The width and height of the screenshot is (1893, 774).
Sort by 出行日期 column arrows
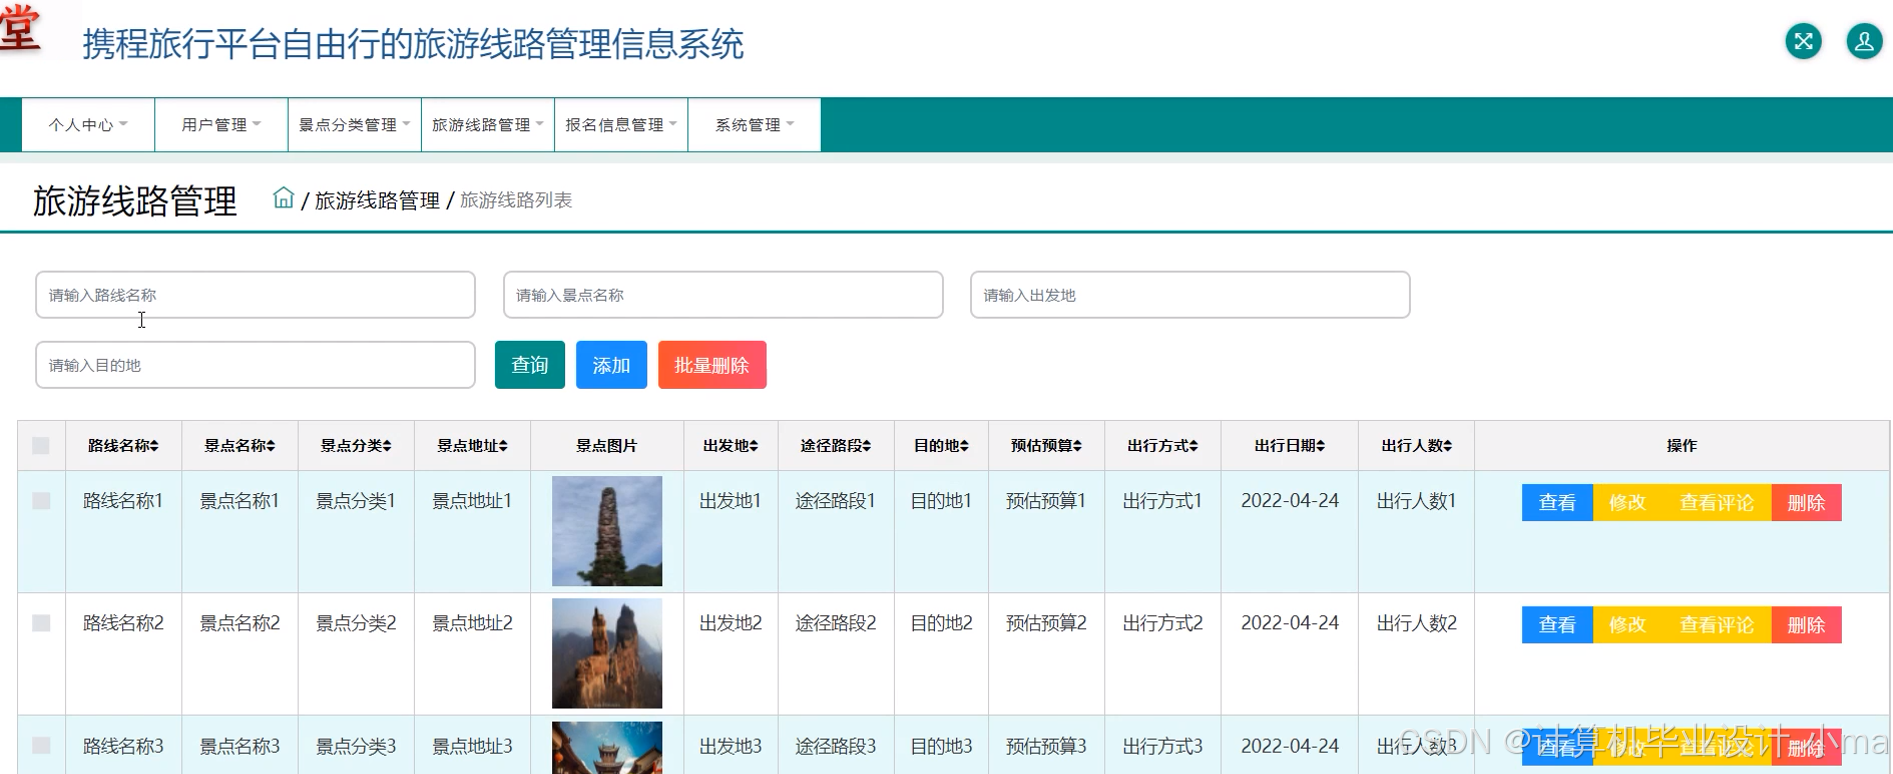tap(1321, 446)
